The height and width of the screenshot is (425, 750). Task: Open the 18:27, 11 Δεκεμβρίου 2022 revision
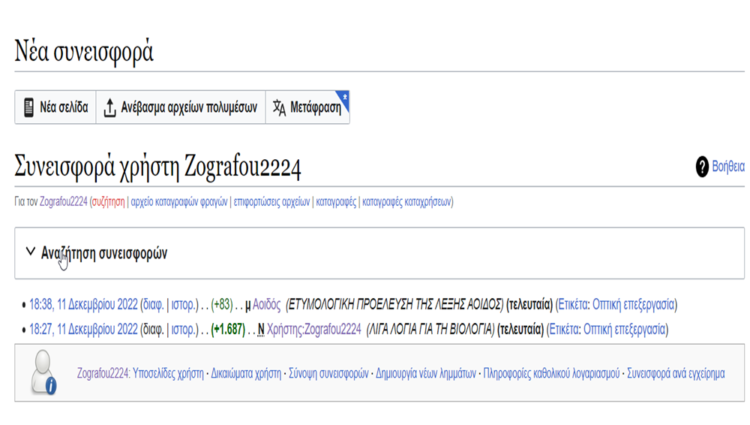click(83, 329)
